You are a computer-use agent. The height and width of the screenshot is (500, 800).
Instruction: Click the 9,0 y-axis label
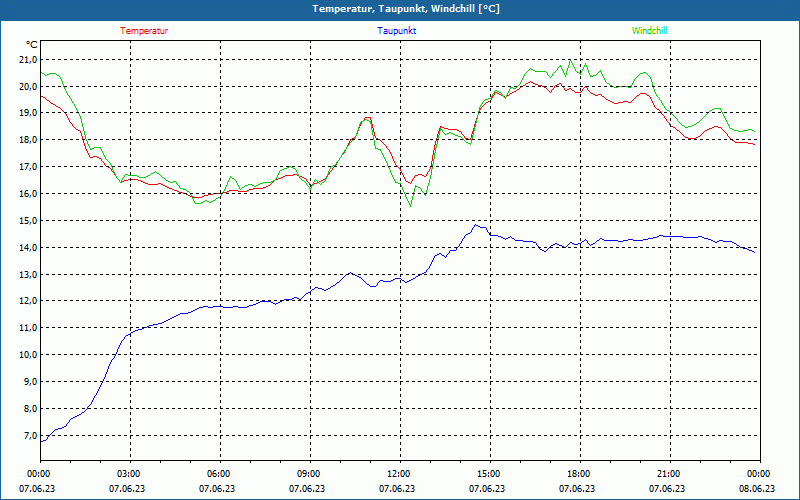tap(30, 382)
